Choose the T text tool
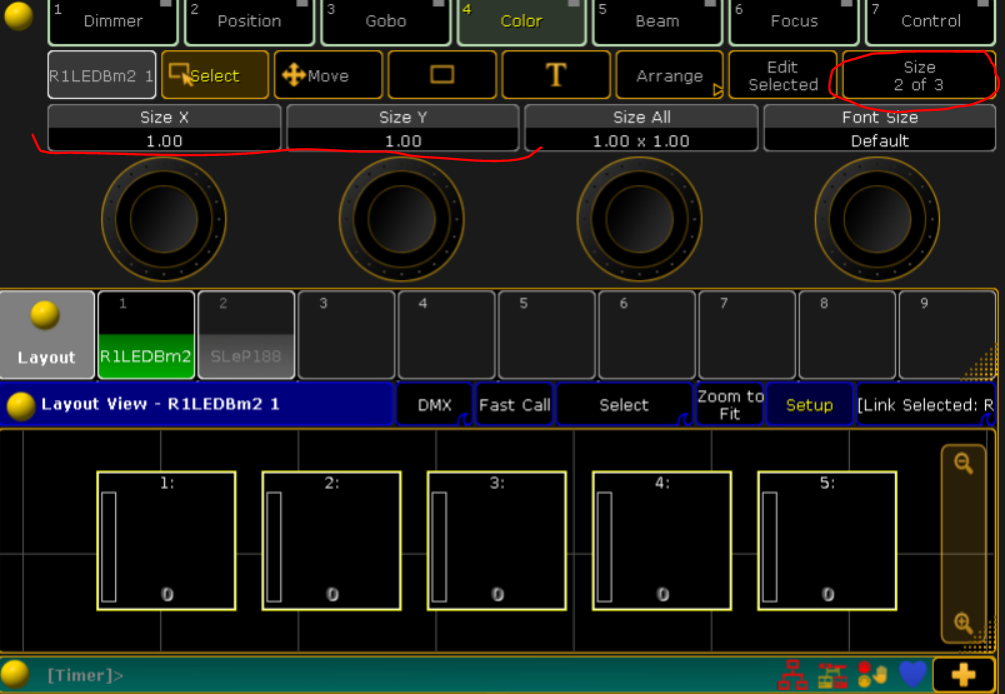The width and height of the screenshot is (1005, 694). pos(556,75)
